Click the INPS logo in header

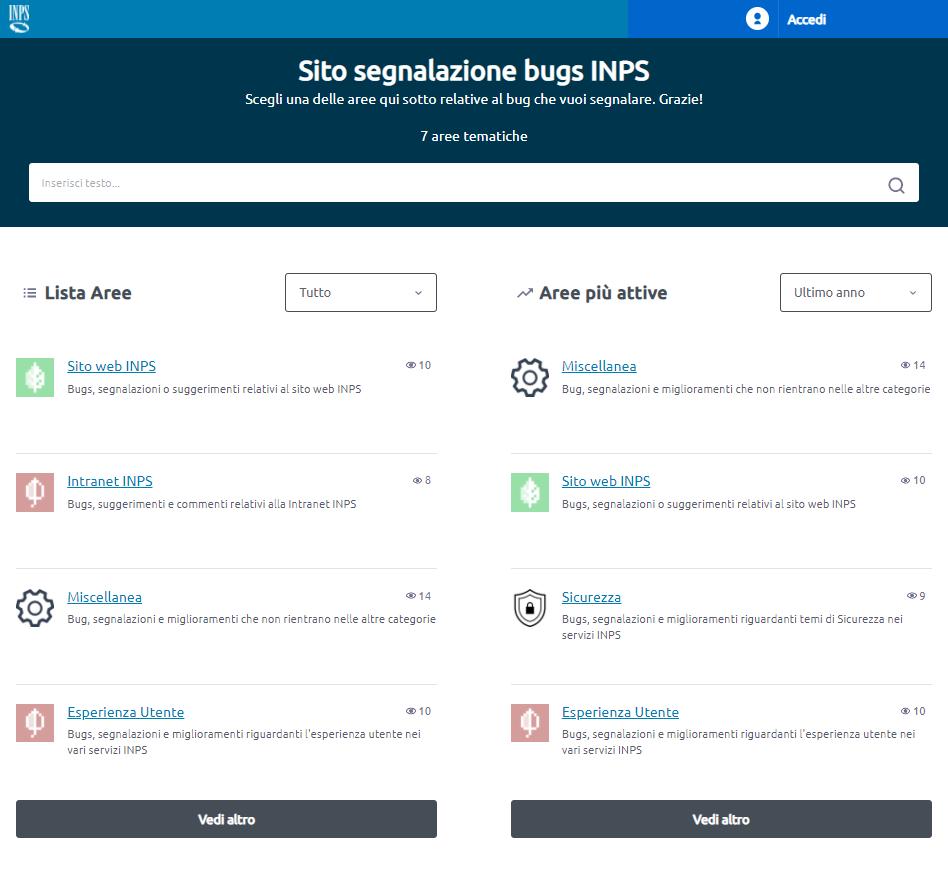pos(19,19)
